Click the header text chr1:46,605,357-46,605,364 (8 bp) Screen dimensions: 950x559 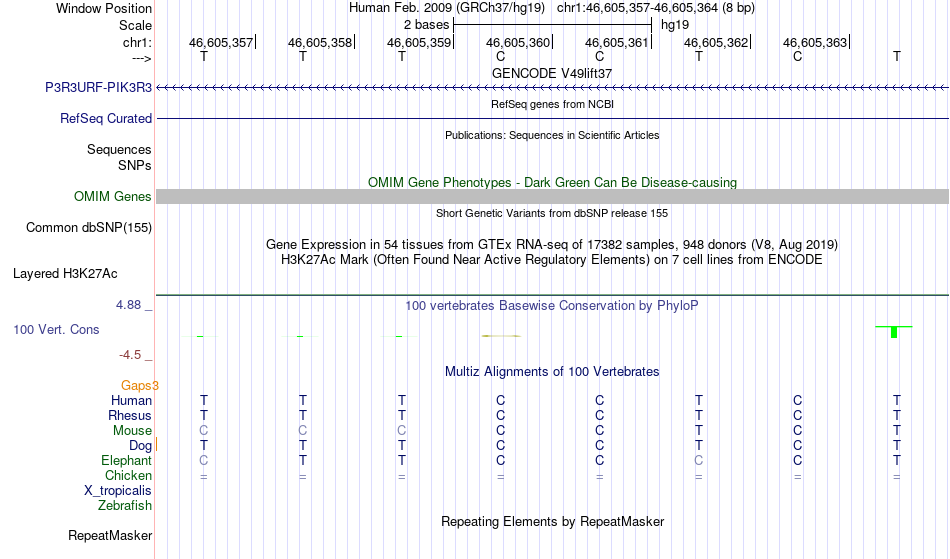(x=656, y=8)
